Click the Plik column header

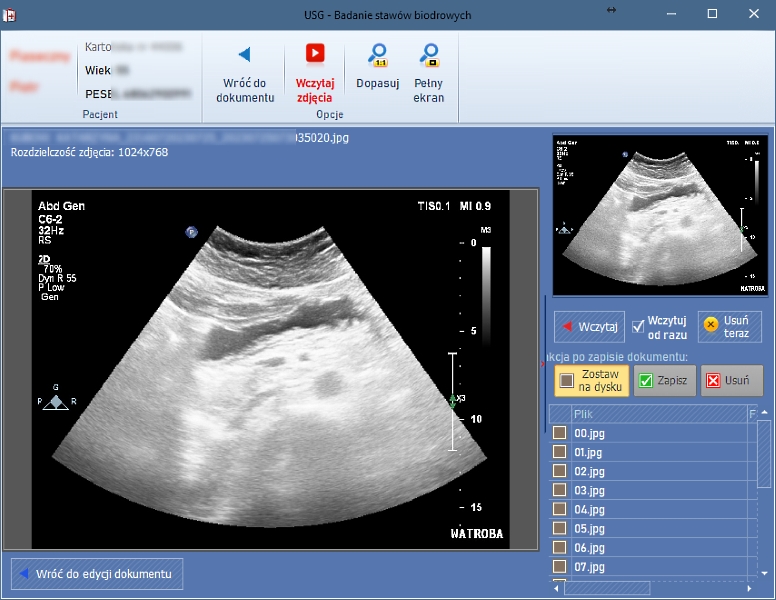click(x=659, y=414)
